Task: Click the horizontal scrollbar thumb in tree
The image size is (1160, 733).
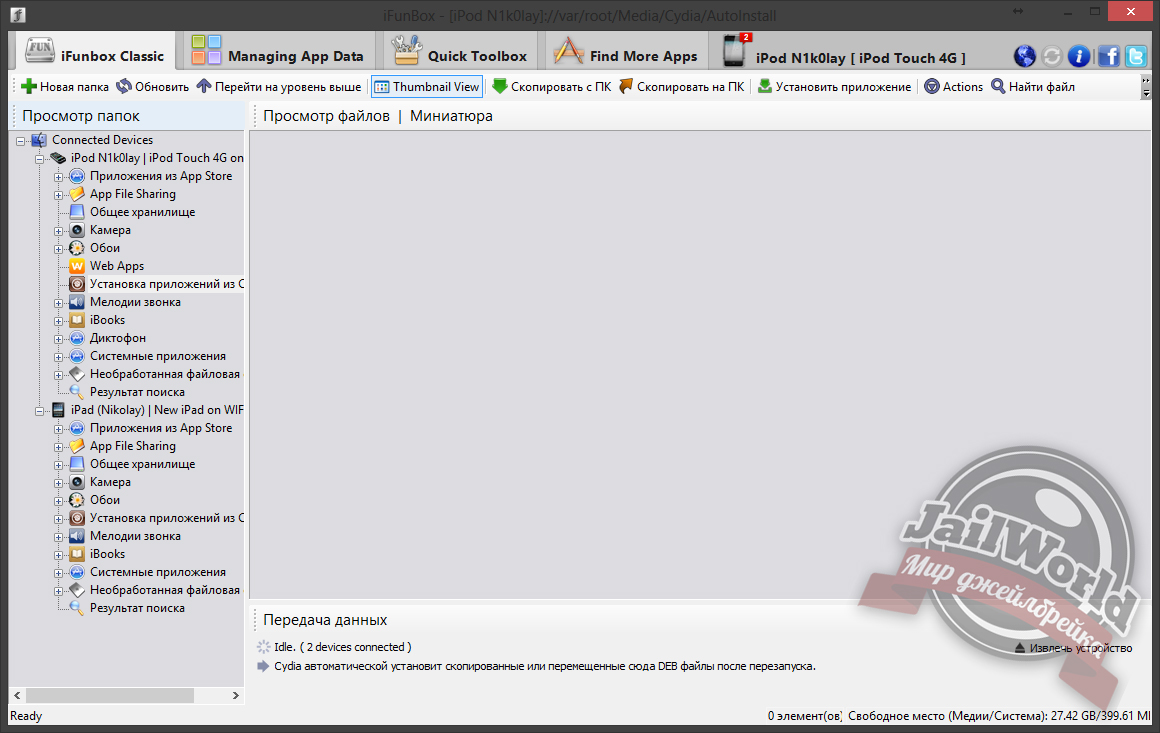Action: 109,695
